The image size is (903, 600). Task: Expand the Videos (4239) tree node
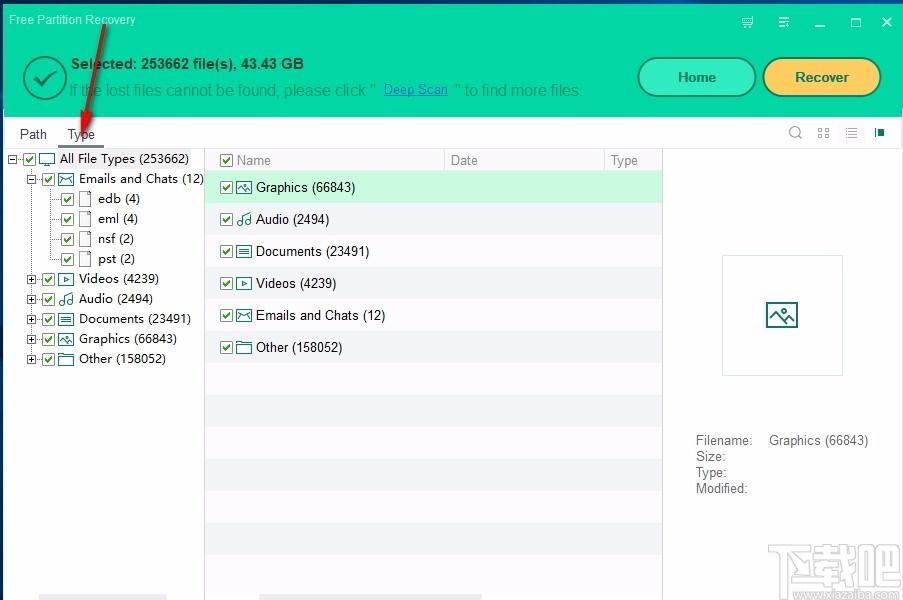[32, 279]
